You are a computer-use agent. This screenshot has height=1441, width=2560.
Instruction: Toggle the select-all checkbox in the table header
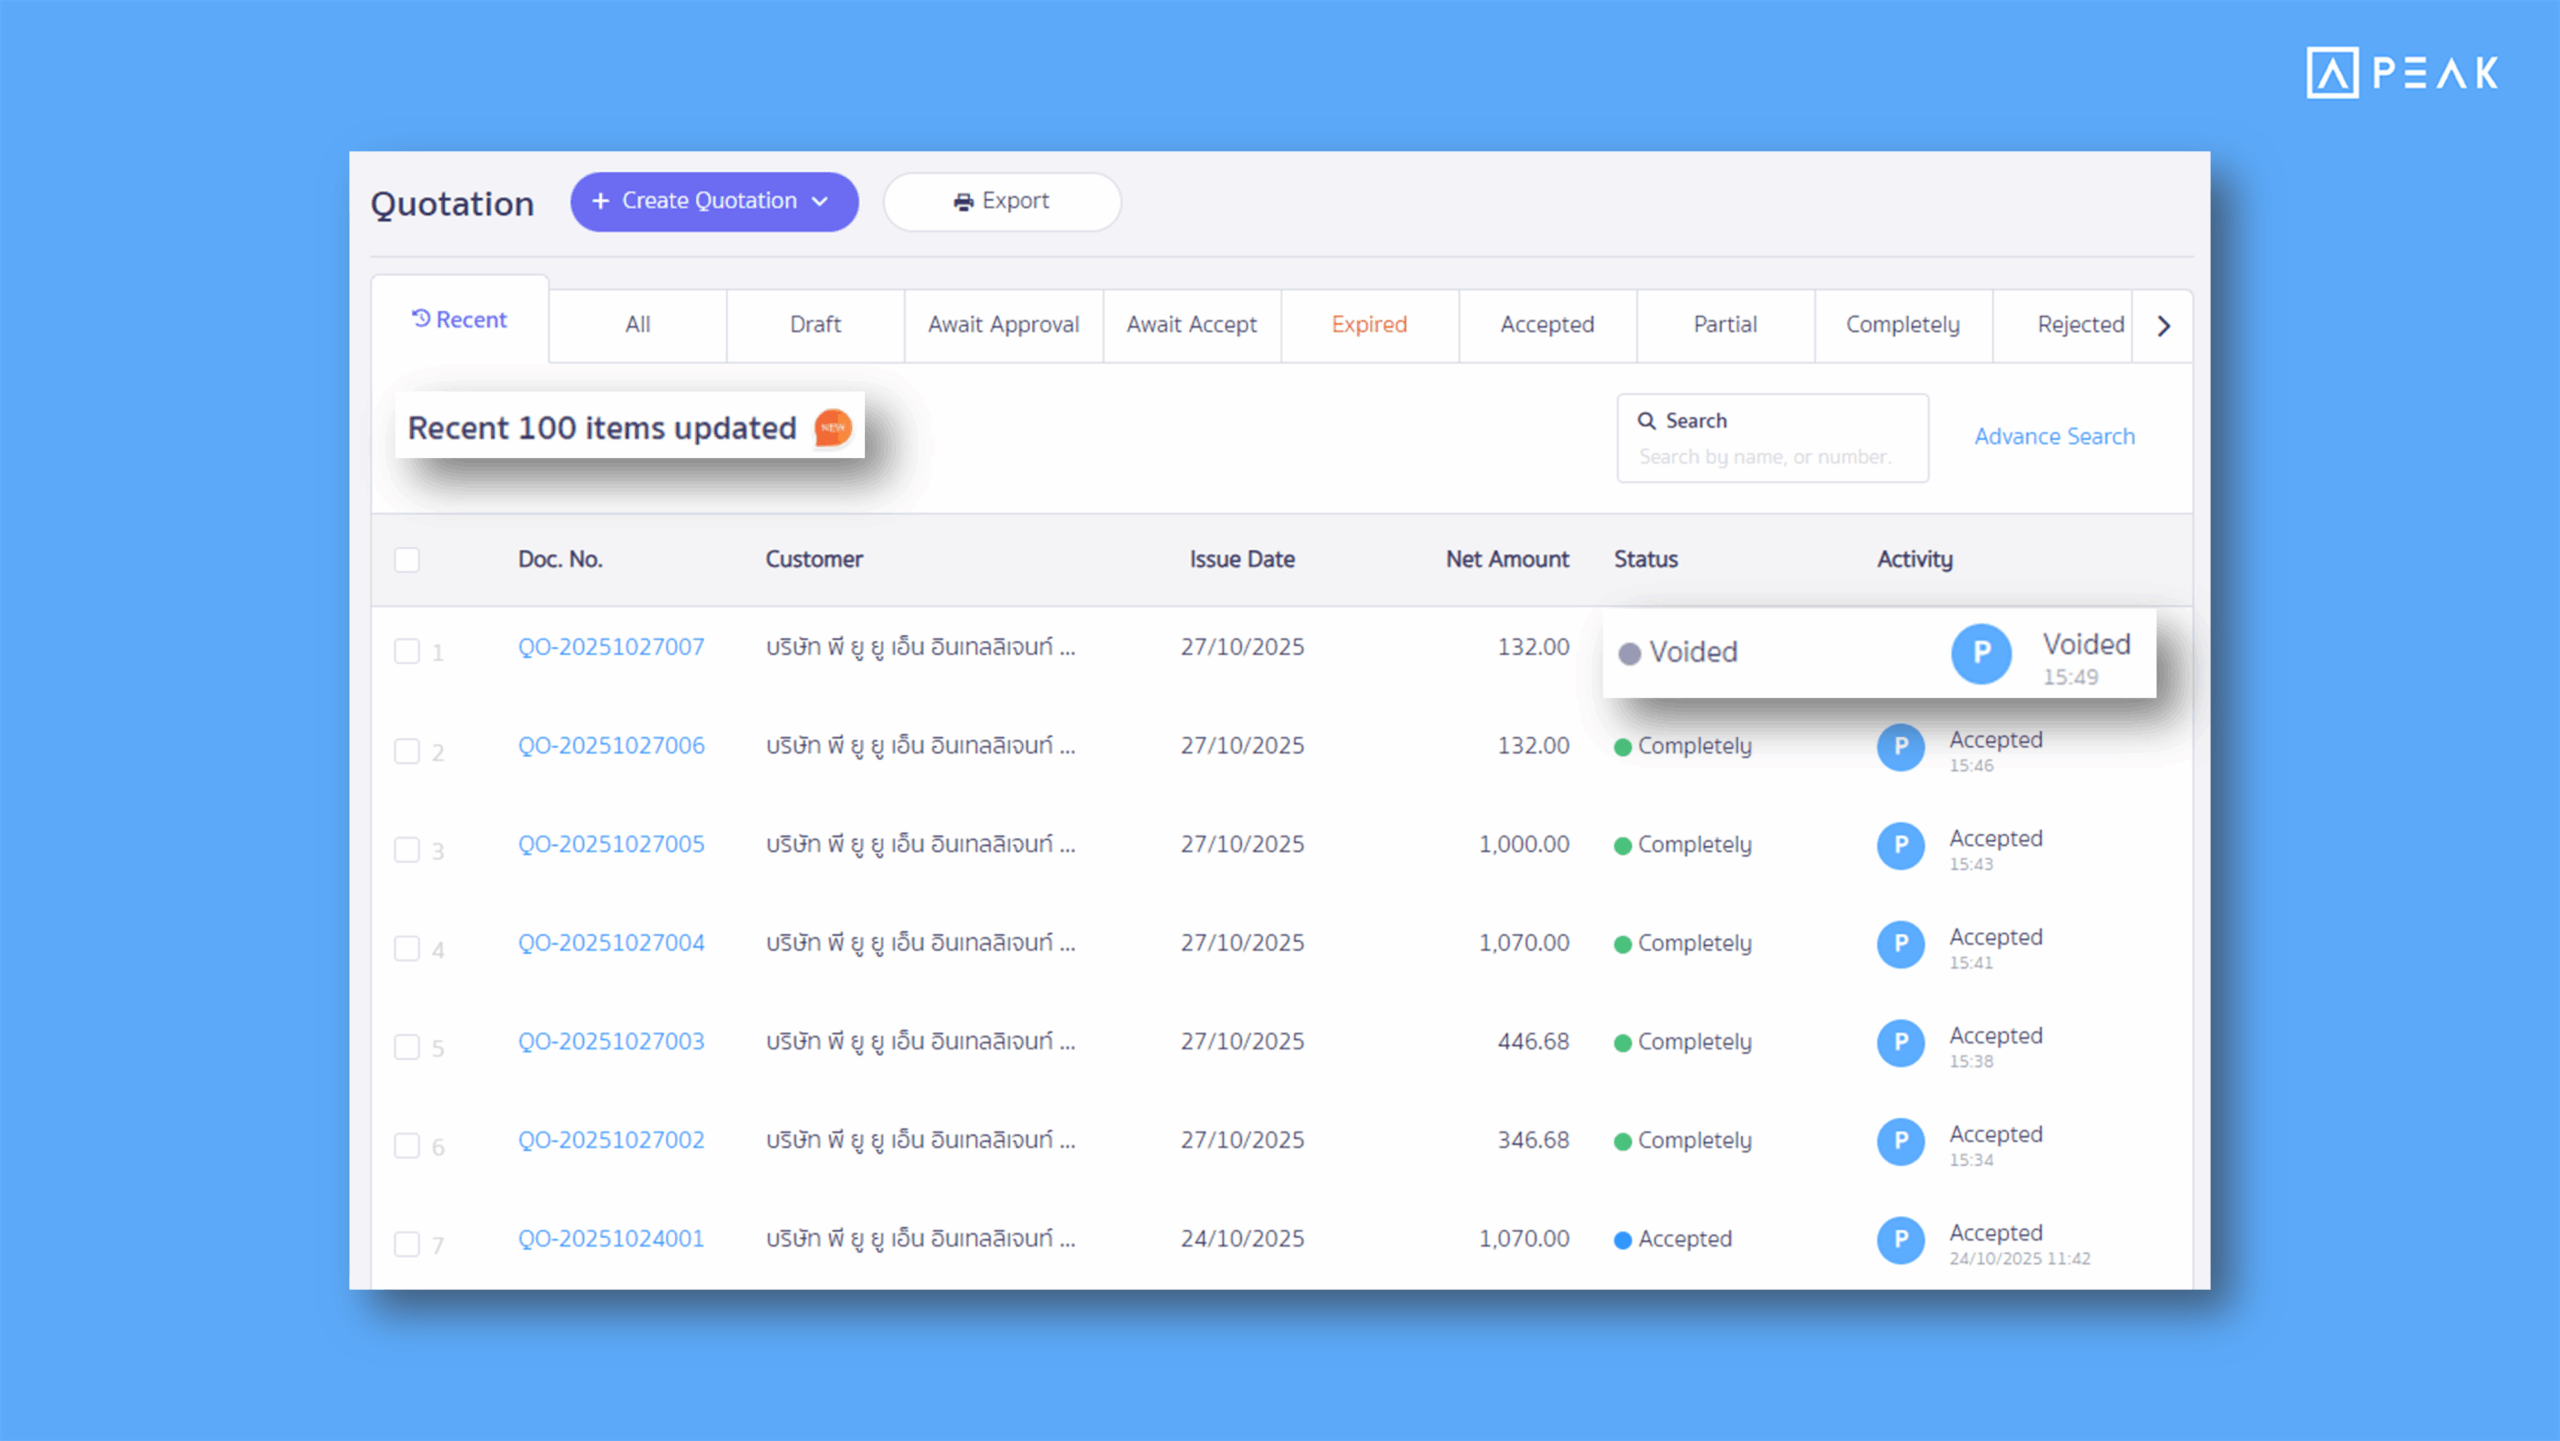point(407,559)
